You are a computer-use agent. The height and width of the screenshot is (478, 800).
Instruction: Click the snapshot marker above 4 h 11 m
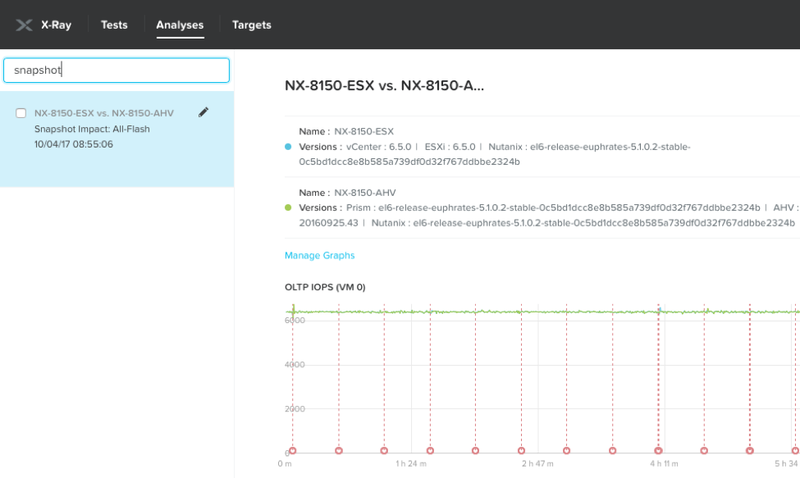click(658, 450)
